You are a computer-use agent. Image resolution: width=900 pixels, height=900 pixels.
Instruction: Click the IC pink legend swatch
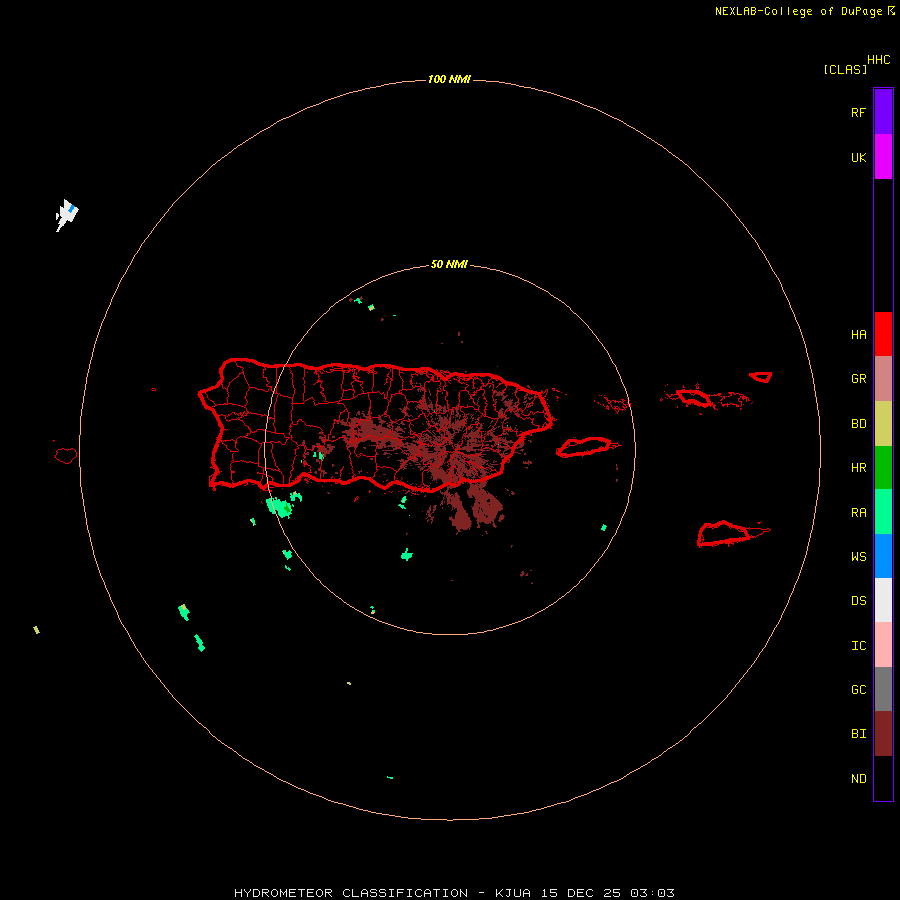tap(883, 645)
